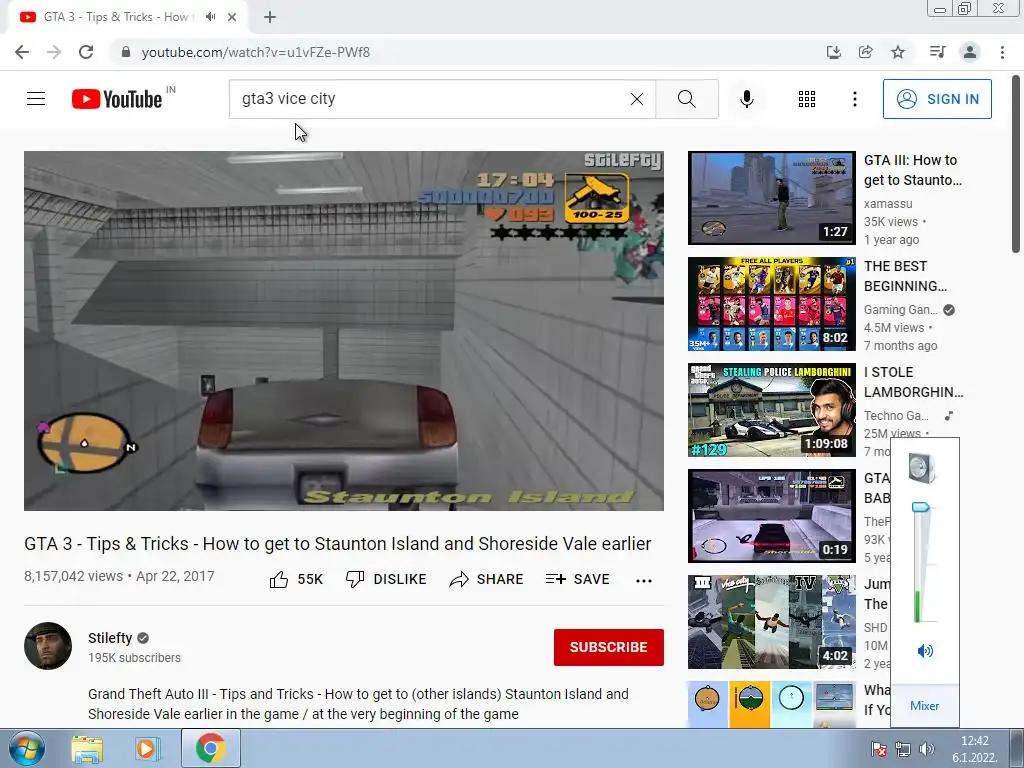Image resolution: width=1024 pixels, height=768 pixels.
Task: Open the YouTube hamburger guide menu
Action: tap(36, 99)
